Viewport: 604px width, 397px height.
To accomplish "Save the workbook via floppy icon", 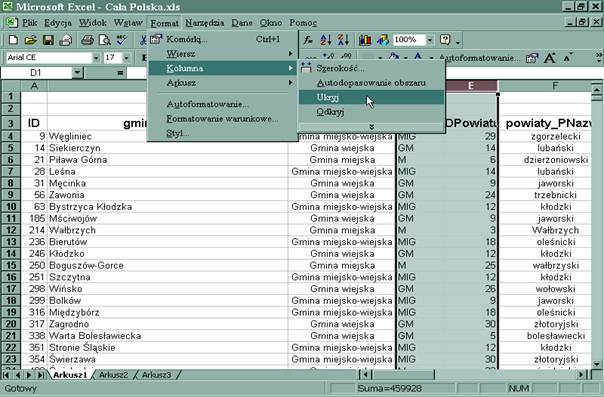I will click(x=48, y=40).
